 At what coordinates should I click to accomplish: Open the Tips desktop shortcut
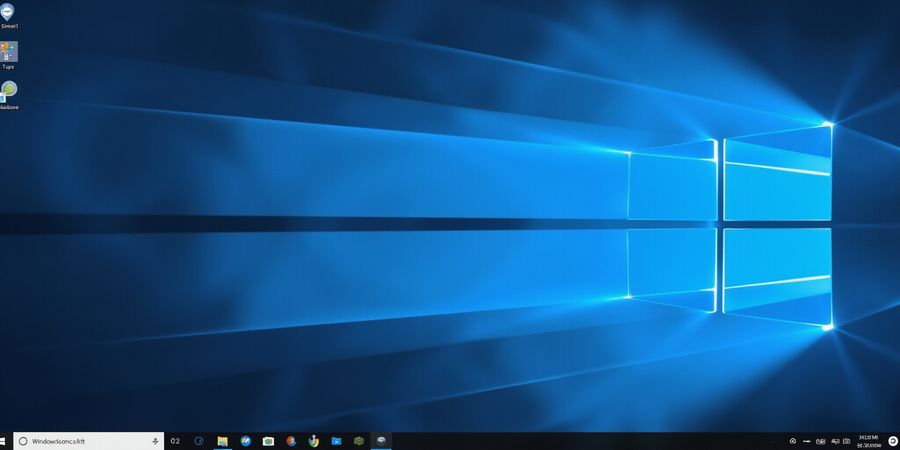(9, 55)
